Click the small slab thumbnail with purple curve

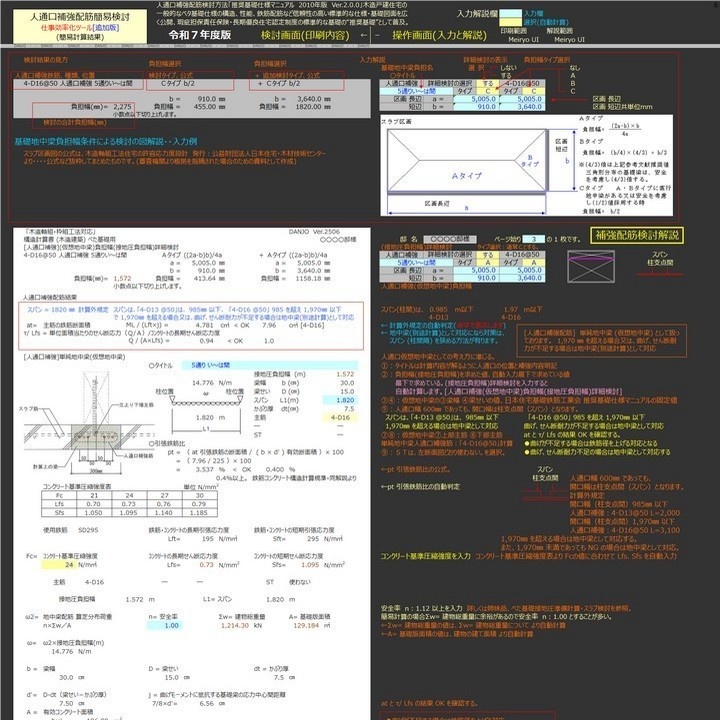coord(591,266)
